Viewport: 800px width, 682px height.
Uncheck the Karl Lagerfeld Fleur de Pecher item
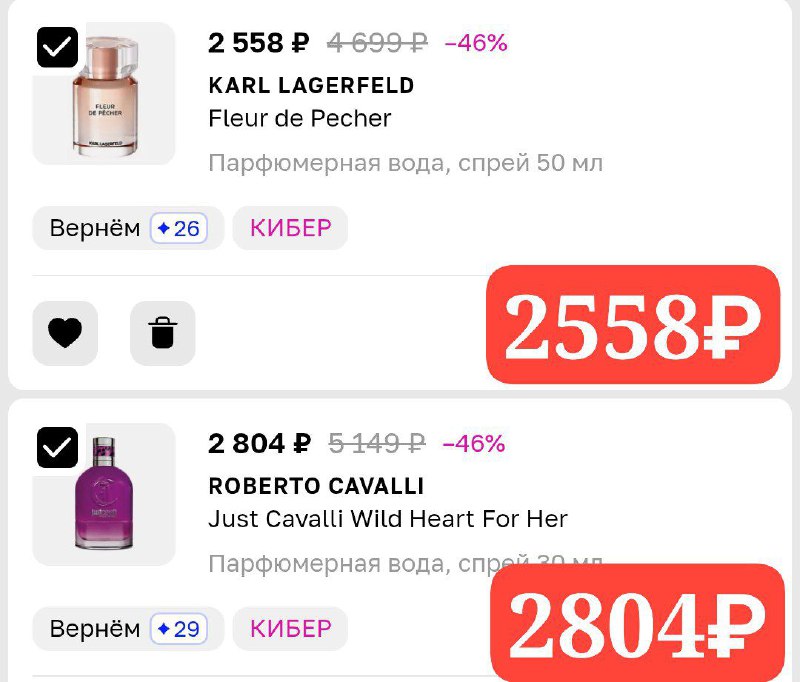click(57, 47)
